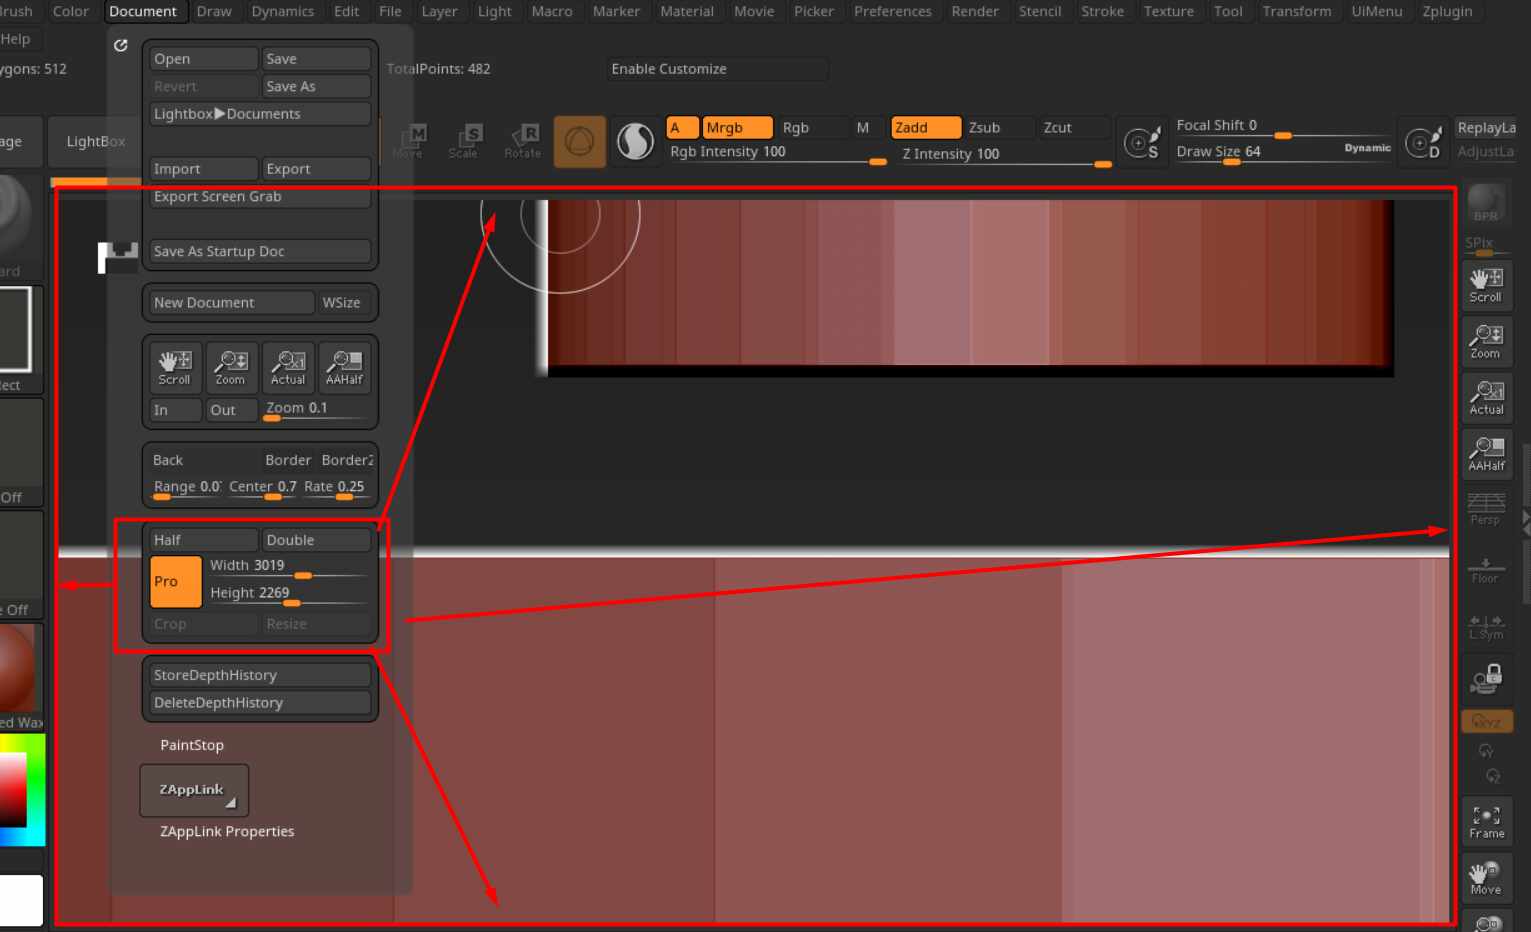The width and height of the screenshot is (1531, 932).
Task: Open the current gradient material sphere
Action: pos(635,141)
